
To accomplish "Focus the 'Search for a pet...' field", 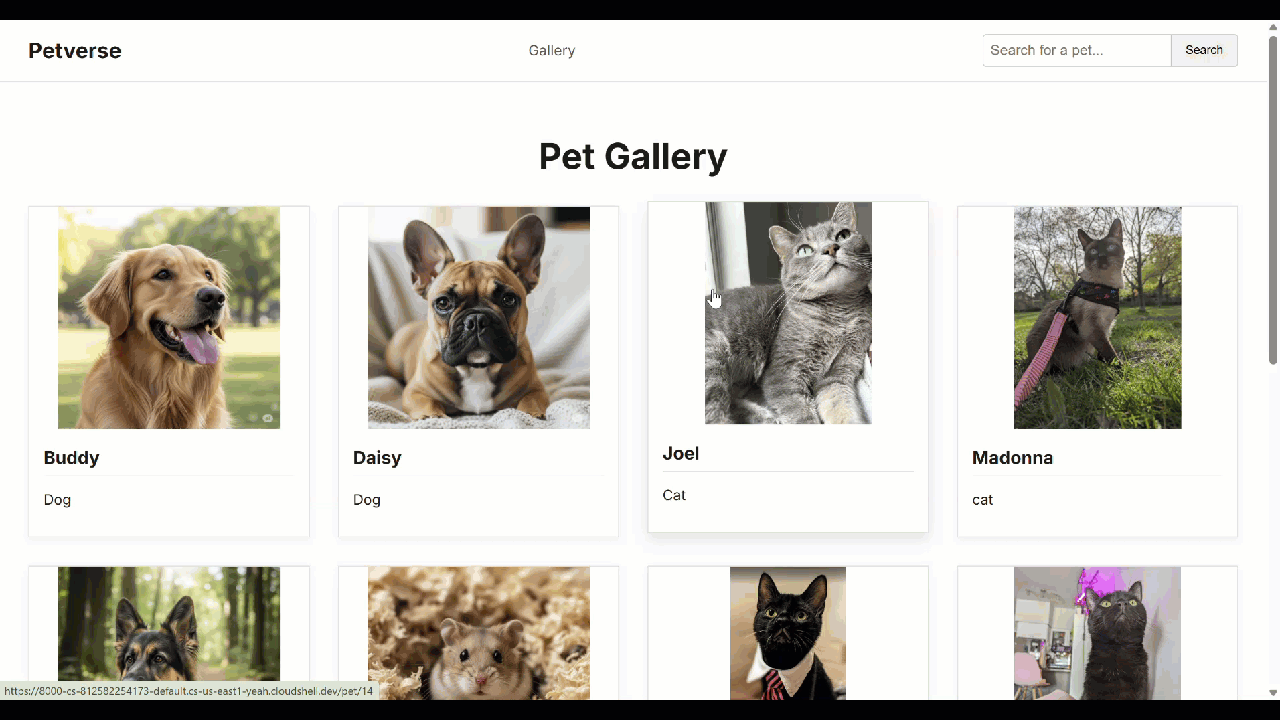I will click(1077, 50).
